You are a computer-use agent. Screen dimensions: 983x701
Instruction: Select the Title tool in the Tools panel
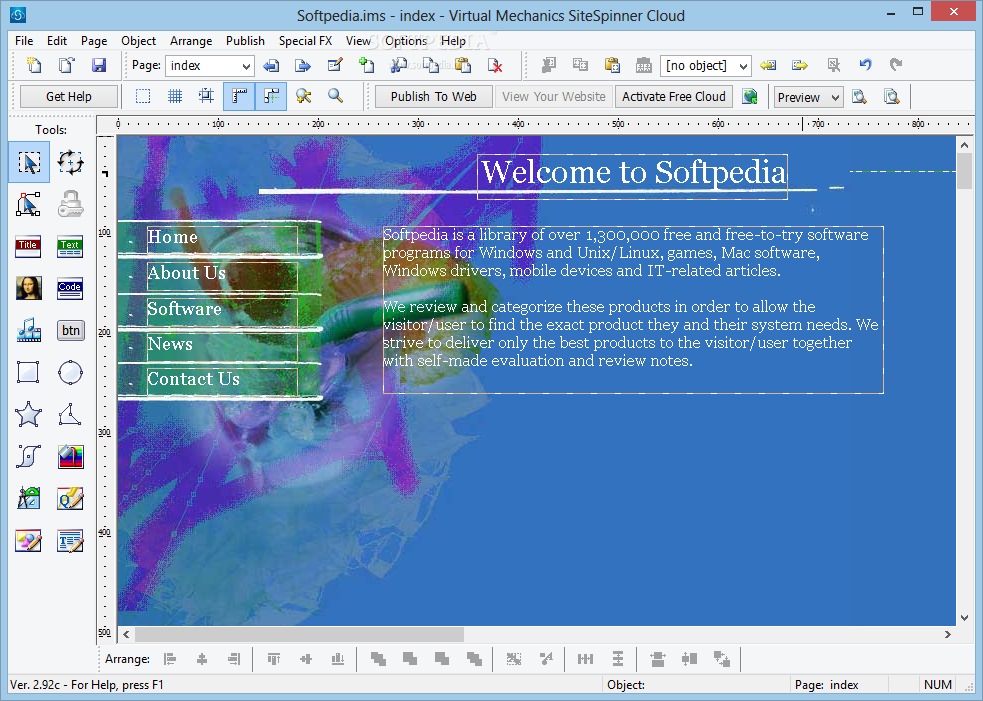pyautogui.click(x=28, y=247)
